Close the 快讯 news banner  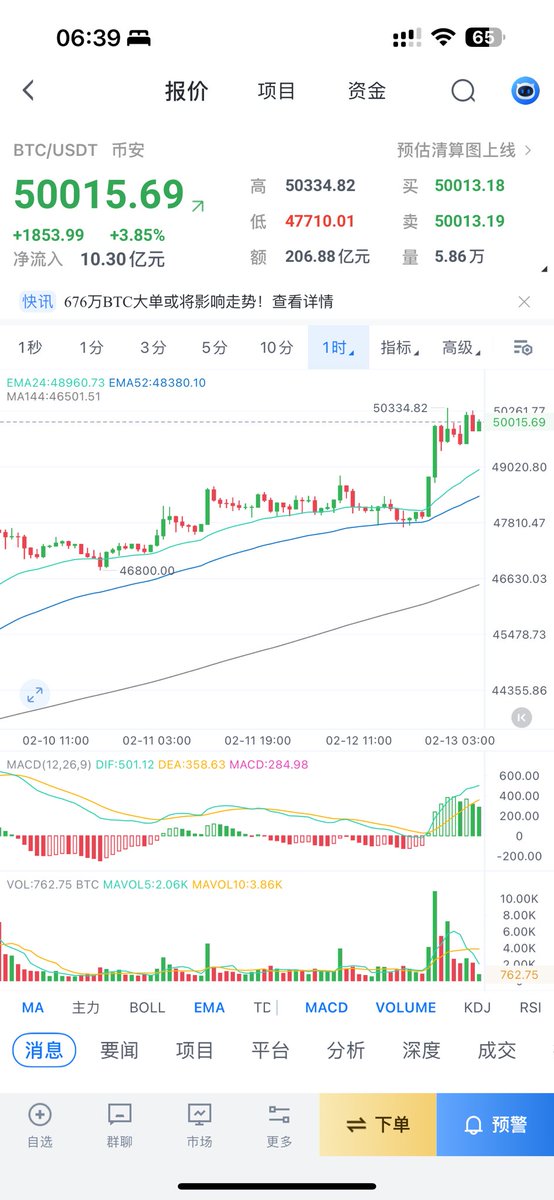click(x=524, y=301)
